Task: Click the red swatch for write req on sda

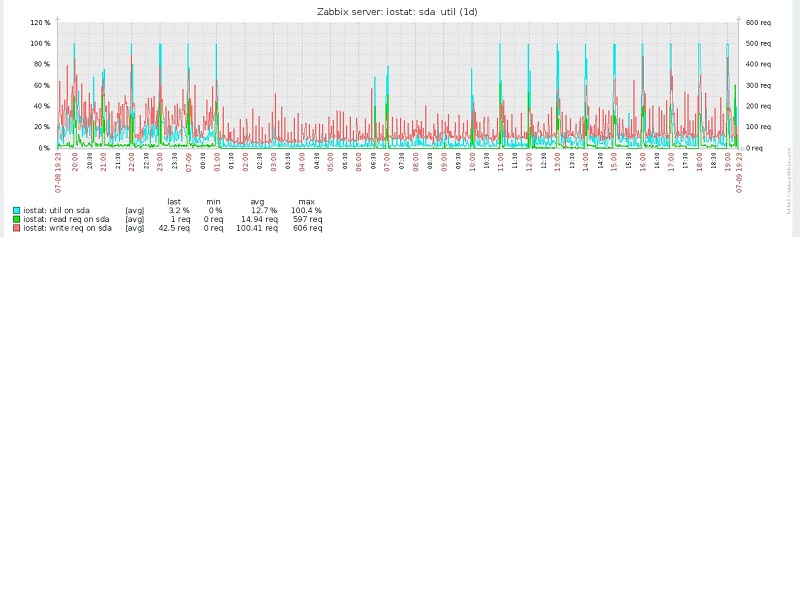Action: 17,228
